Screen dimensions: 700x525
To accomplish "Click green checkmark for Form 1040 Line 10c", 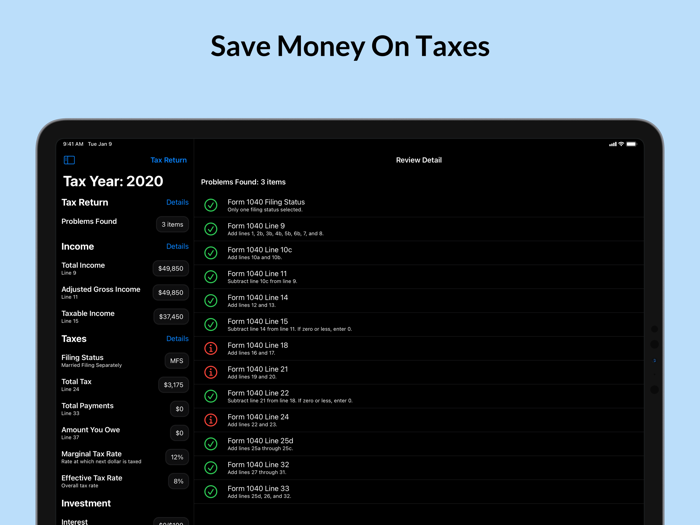I will (211, 253).
